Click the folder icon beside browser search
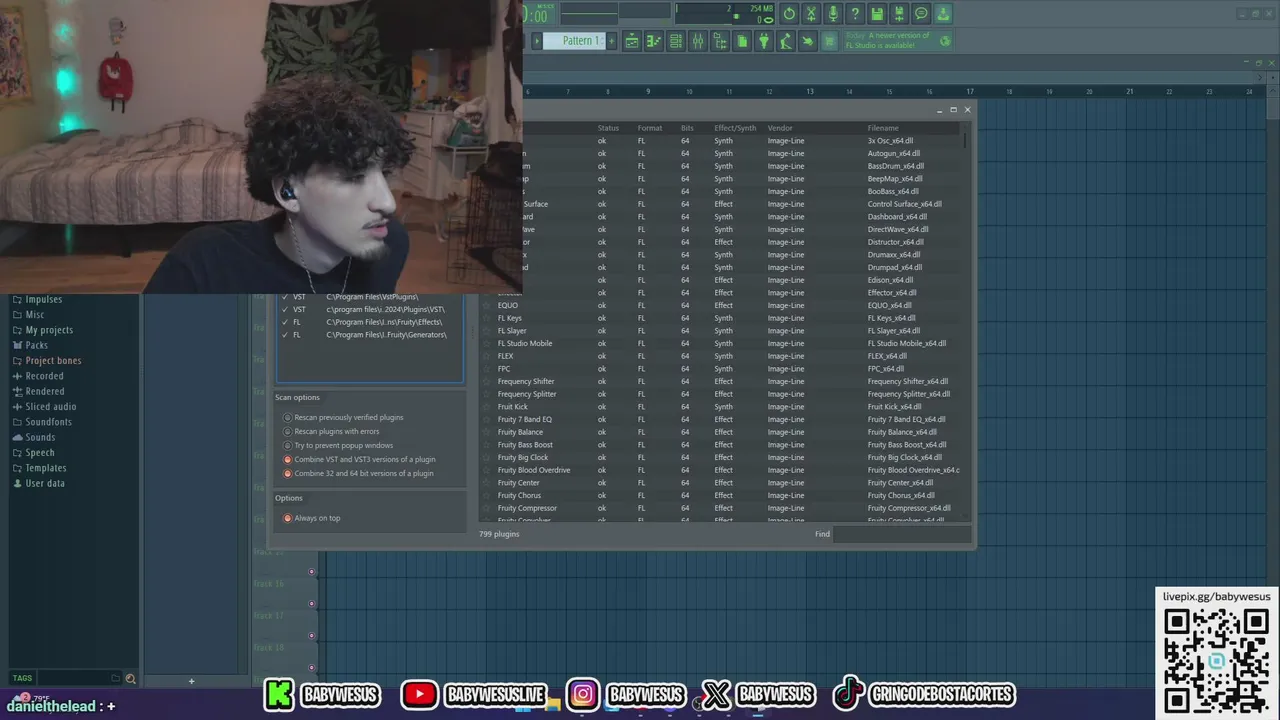The height and width of the screenshot is (720, 1280). [116, 678]
